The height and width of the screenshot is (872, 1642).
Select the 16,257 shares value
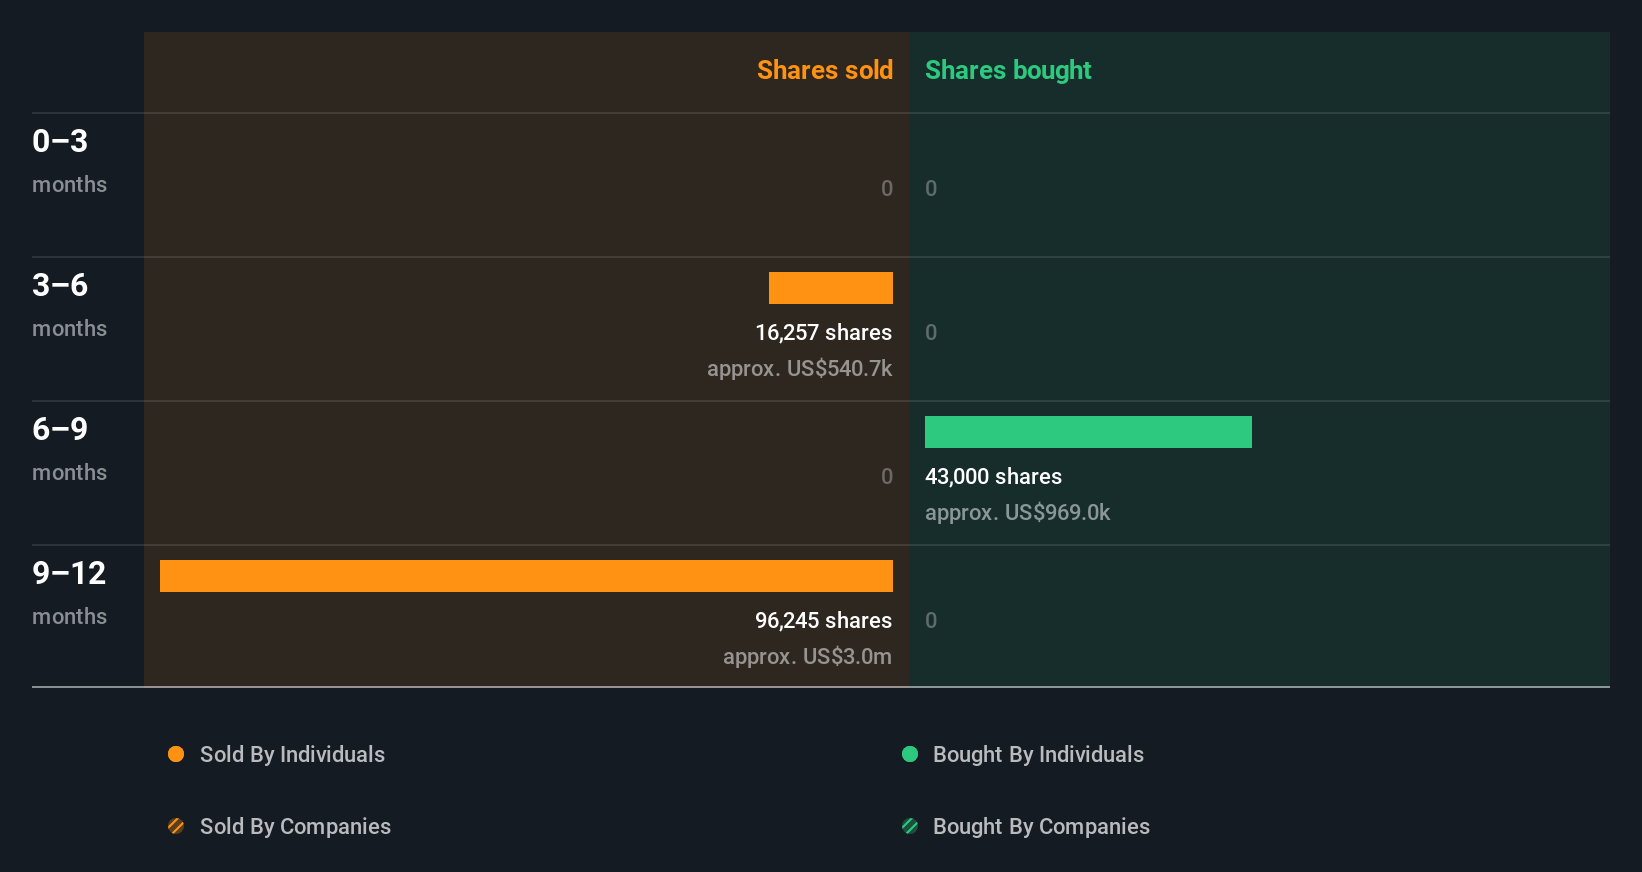pyautogui.click(x=823, y=333)
